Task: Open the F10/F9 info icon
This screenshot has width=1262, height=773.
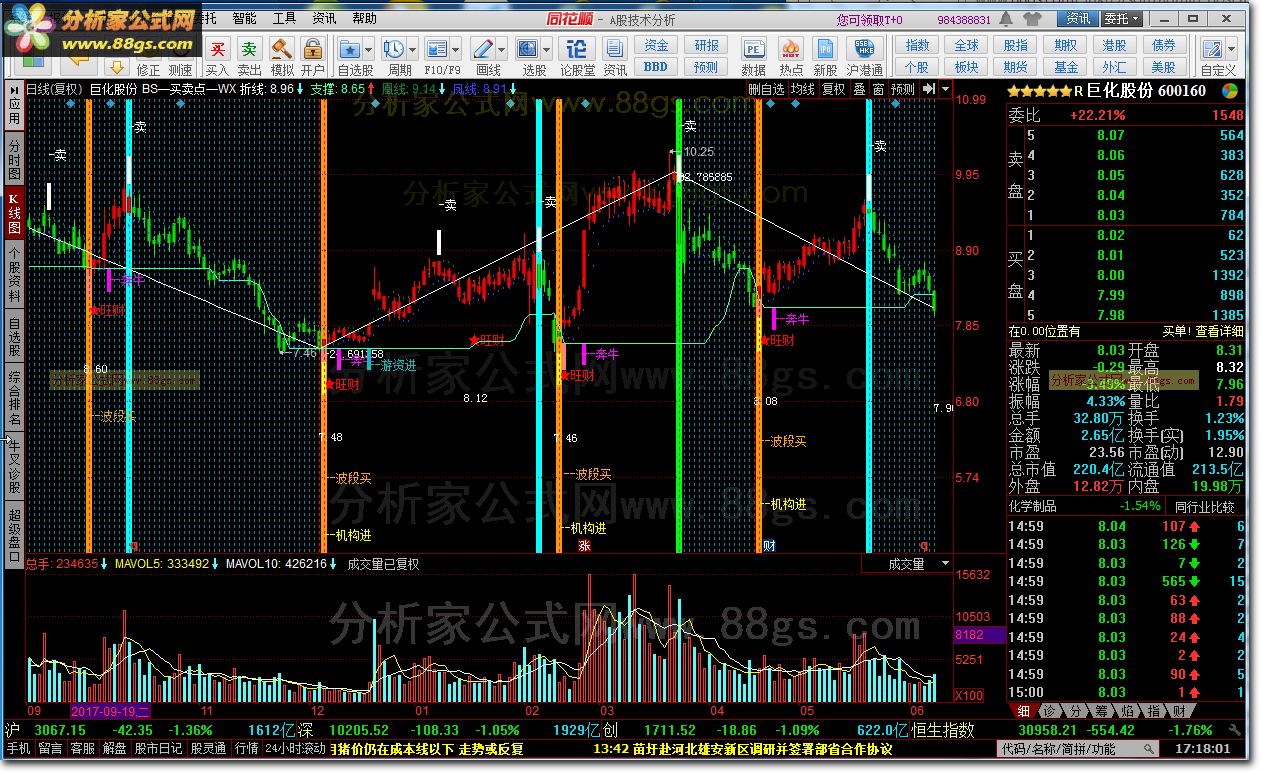Action: click(436, 50)
